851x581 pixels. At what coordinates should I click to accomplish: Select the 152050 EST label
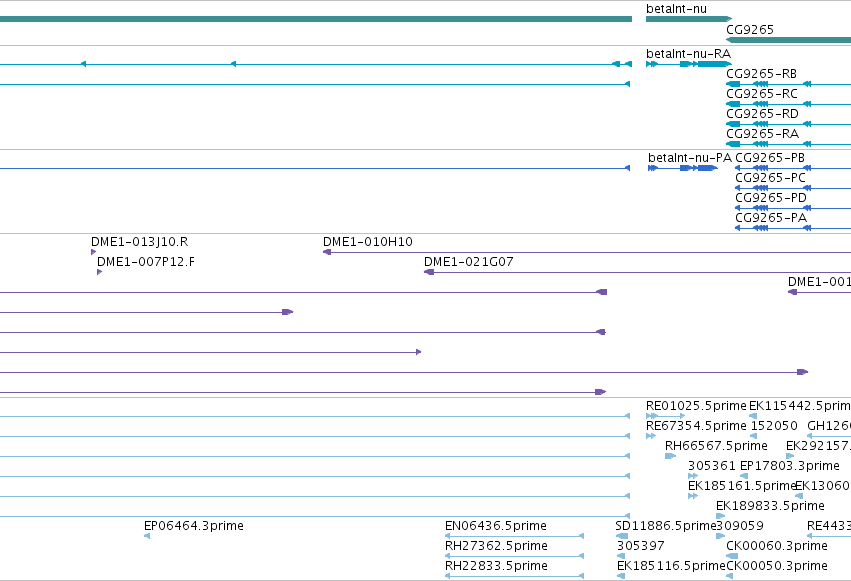[774, 426]
